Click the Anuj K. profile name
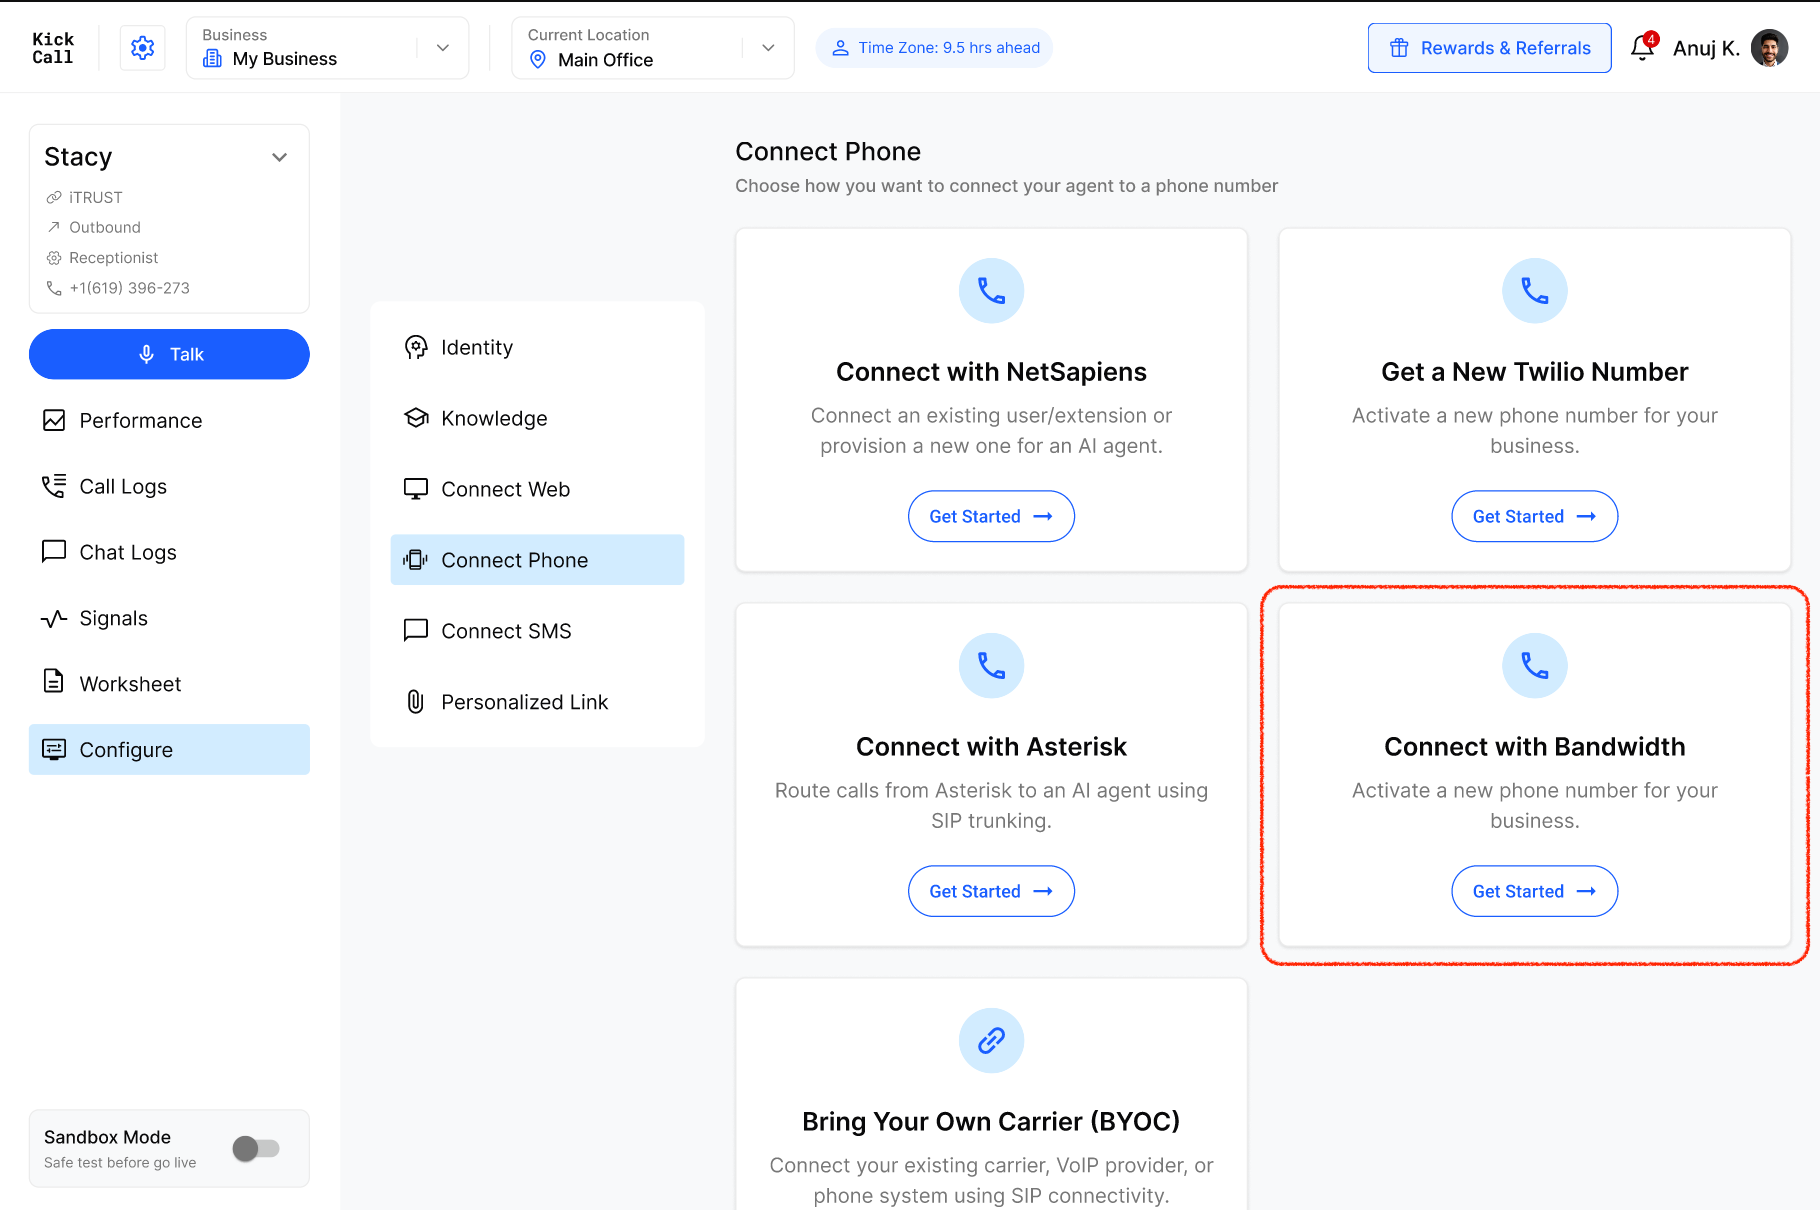 (1706, 48)
